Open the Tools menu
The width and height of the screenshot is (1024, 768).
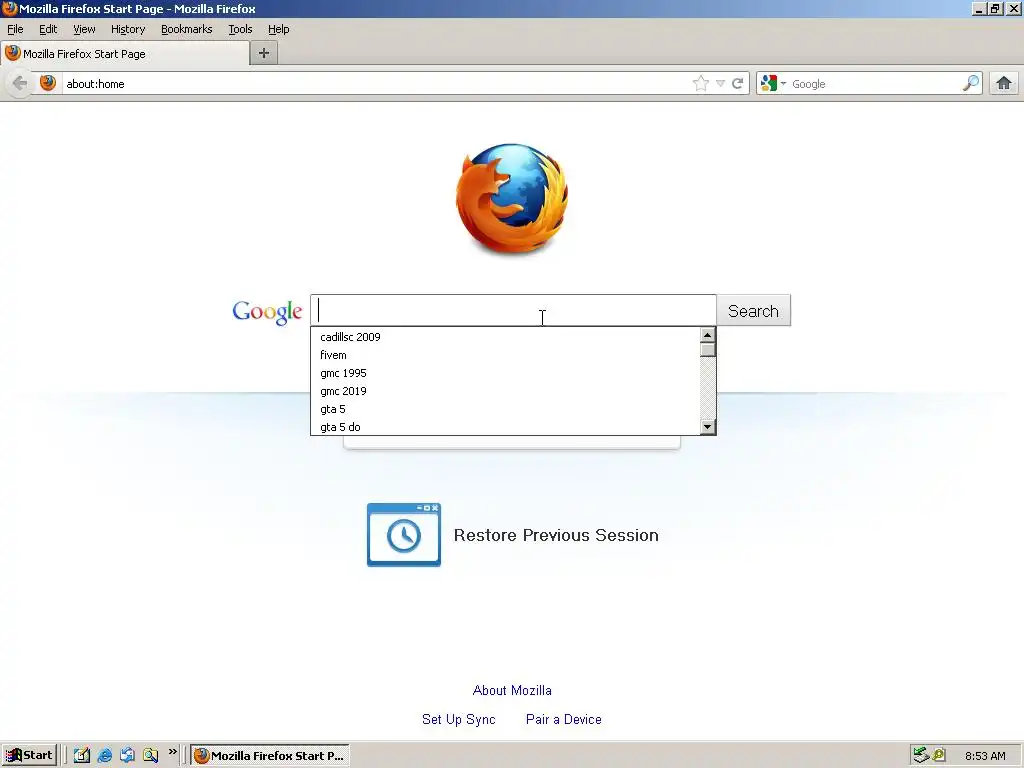pos(240,29)
